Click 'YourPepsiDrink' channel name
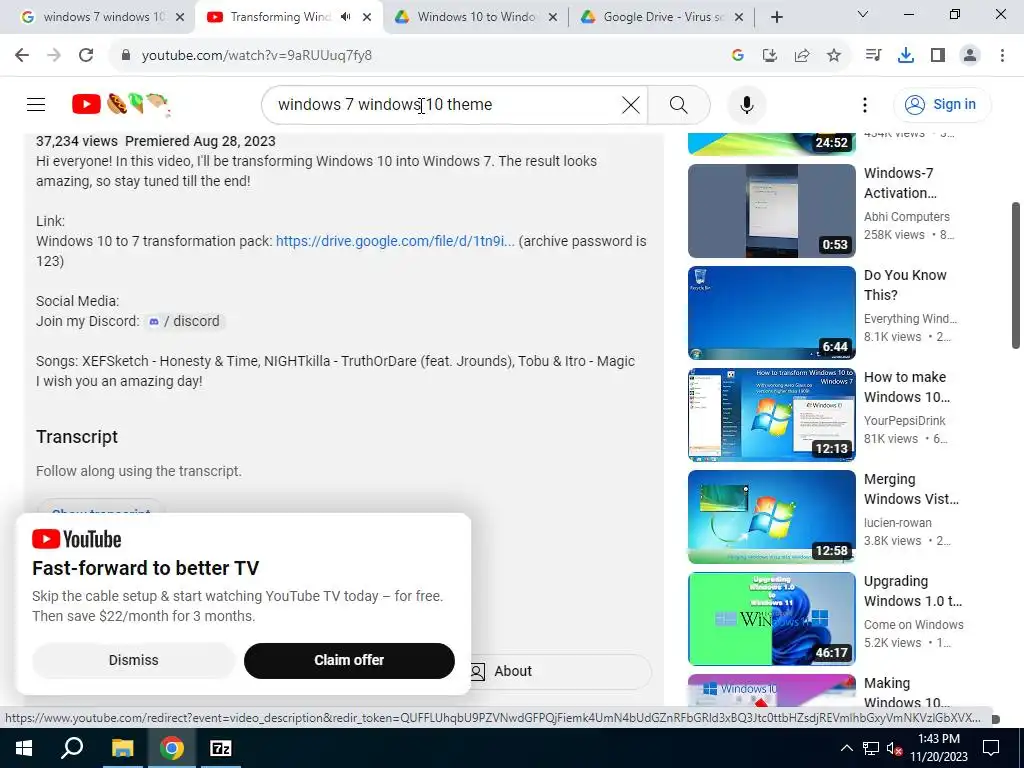Image resolution: width=1024 pixels, height=768 pixels. pos(904,421)
